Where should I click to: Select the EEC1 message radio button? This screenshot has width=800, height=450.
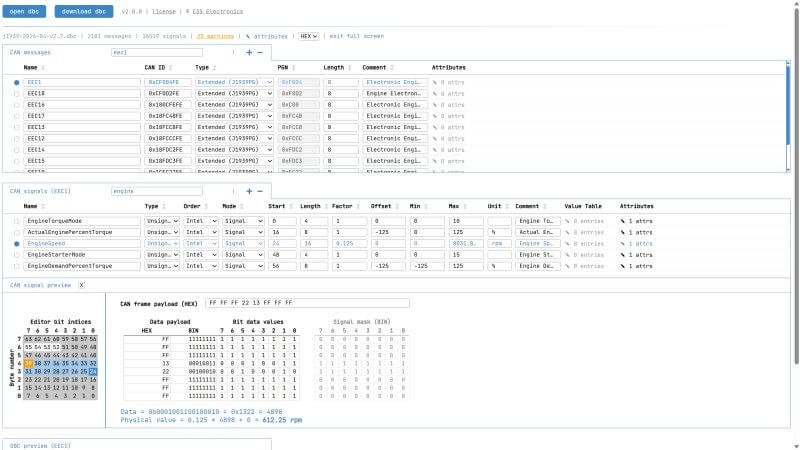17,82
